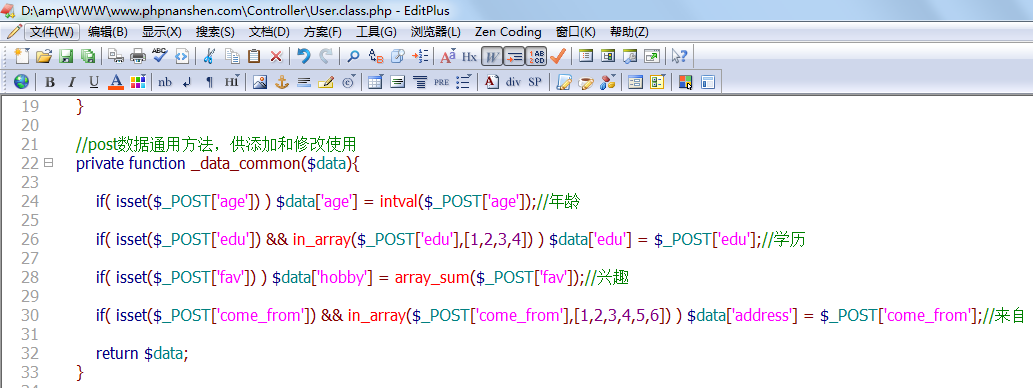
Task: Cut selection using the scissors icon
Action: click(209, 57)
